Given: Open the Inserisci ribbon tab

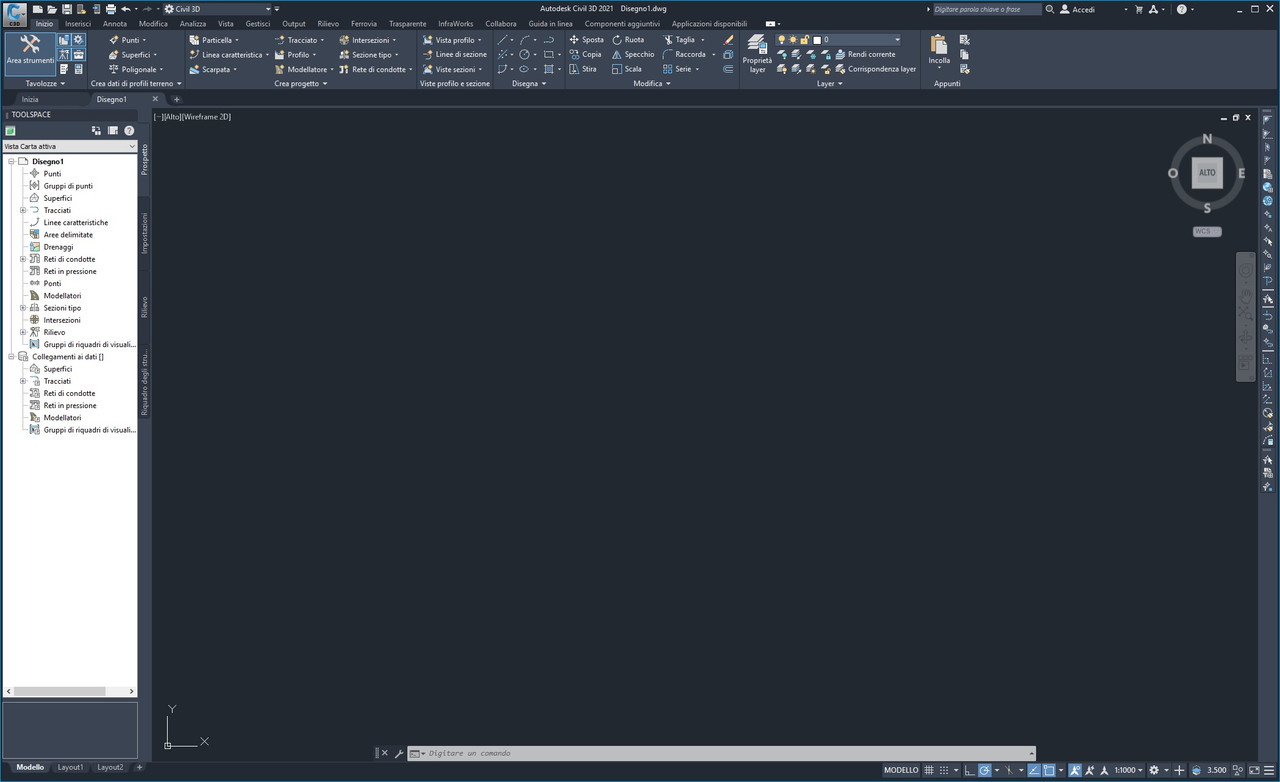Looking at the screenshot, I should (x=78, y=23).
